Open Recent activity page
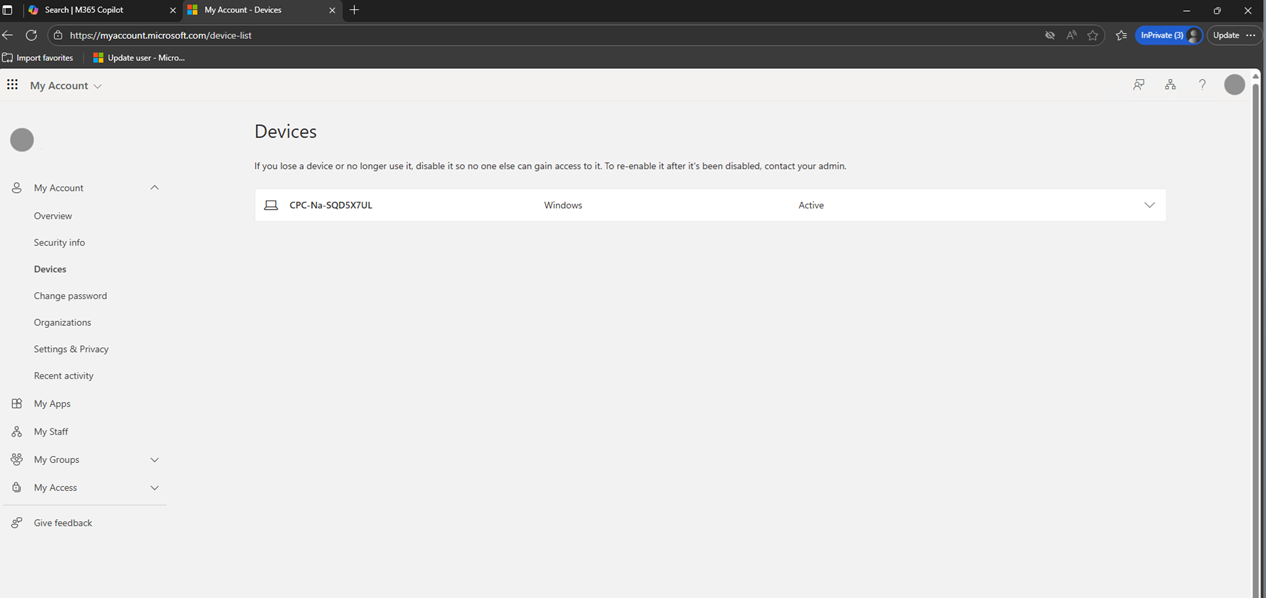The image size is (1266, 598). (64, 376)
